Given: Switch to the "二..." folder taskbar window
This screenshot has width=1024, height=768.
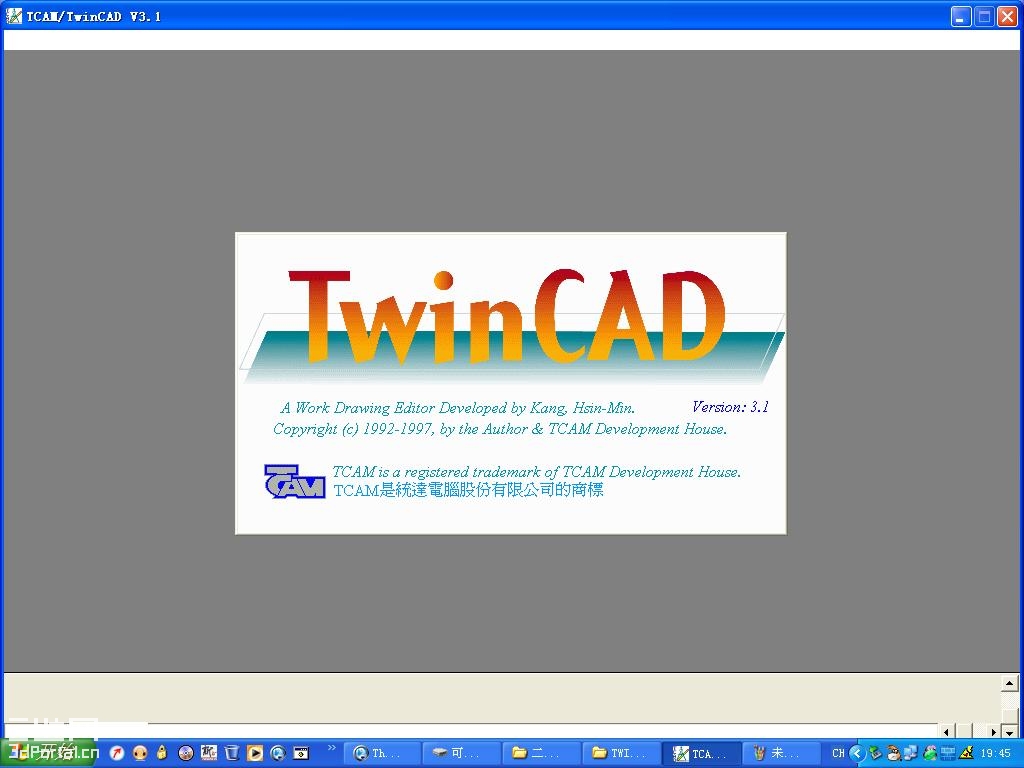Looking at the screenshot, I should (x=540, y=753).
